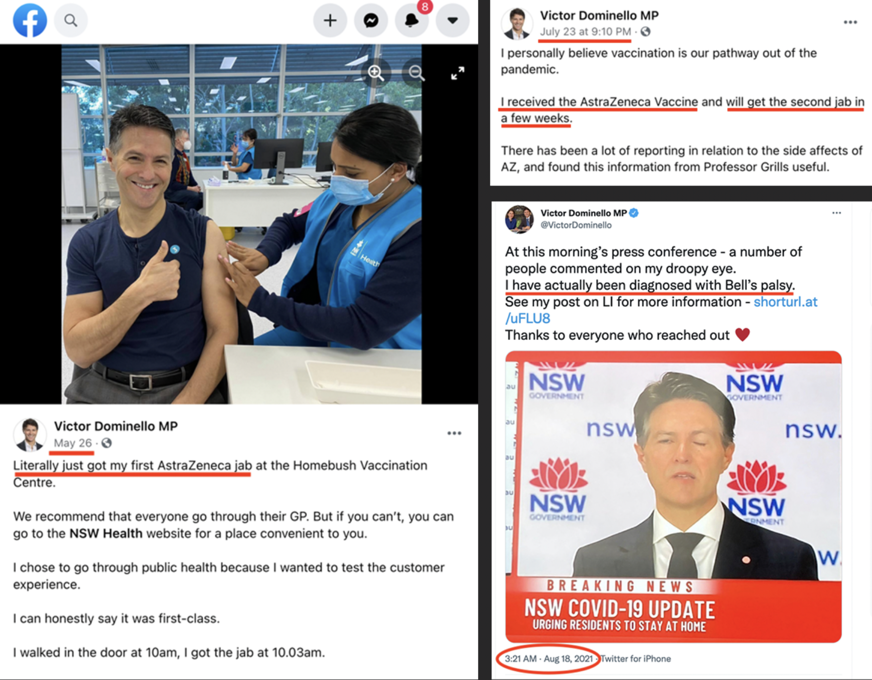Image resolution: width=872 pixels, height=680 pixels.
Task: Open the Messenger chat icon
Action: point(371,21)
